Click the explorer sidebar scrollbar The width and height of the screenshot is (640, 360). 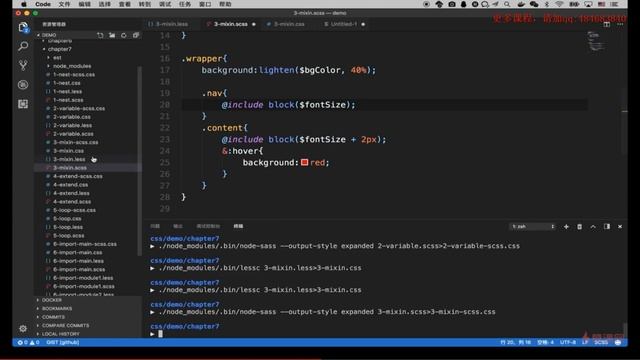pyautogui.click(x=140, y=161)
